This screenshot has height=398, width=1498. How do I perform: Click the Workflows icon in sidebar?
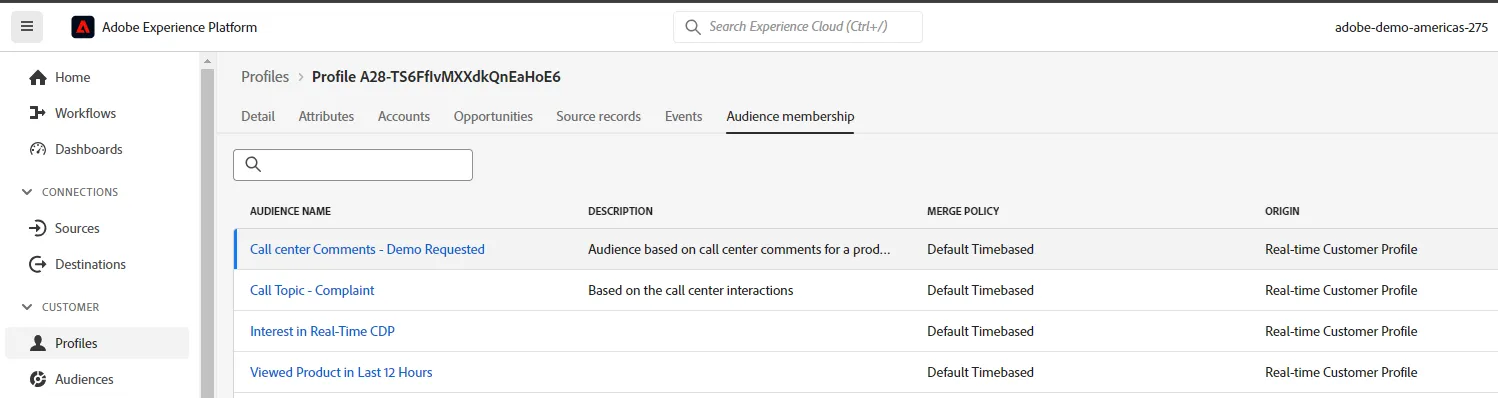pos(39,113)
